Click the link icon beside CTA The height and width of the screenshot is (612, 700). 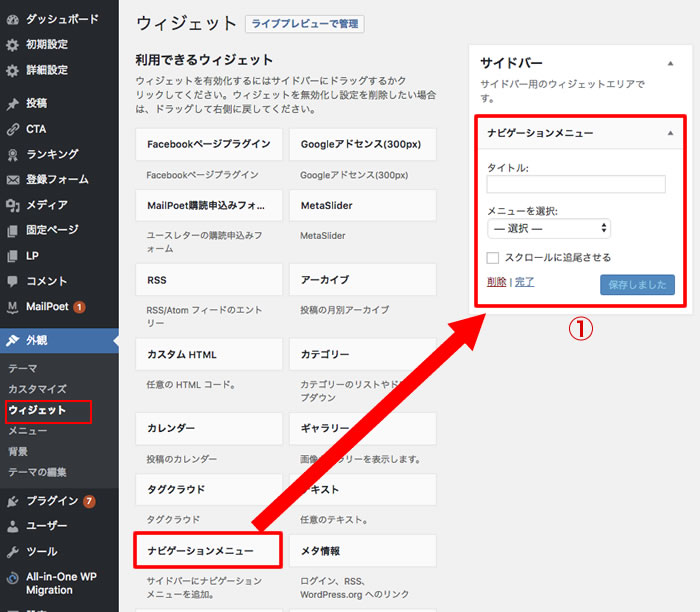point(12,129)
